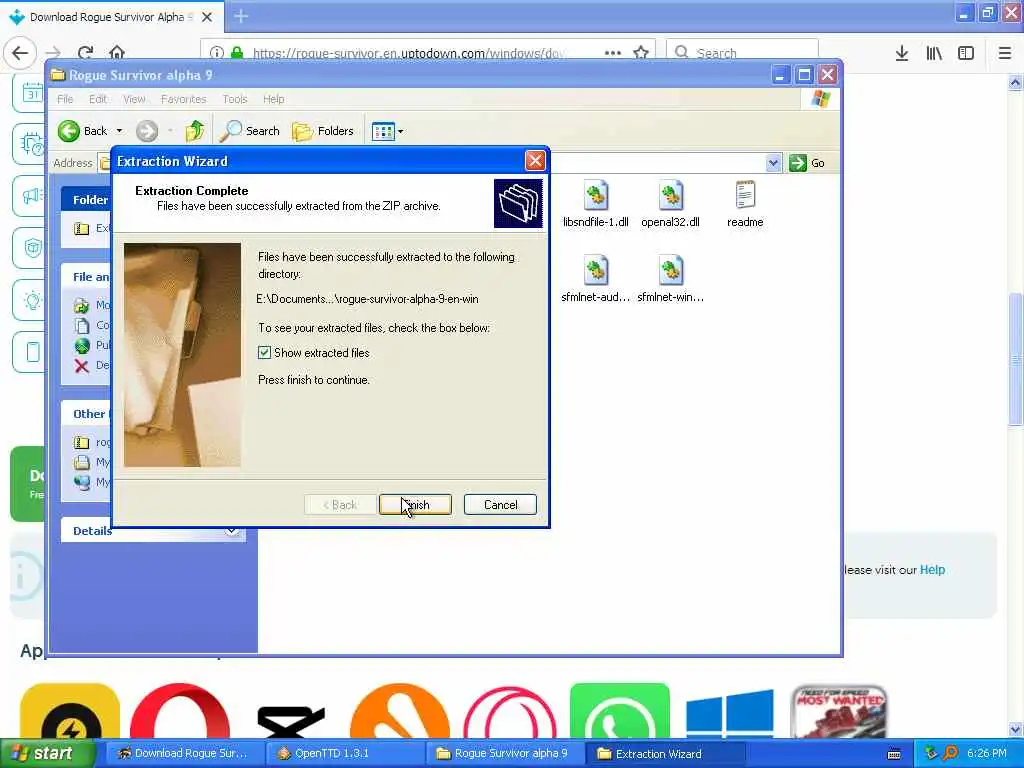This screenshot has width=1024, height=768.
Task: Open Explorer Search tool
Action: (x=249, y=131)
